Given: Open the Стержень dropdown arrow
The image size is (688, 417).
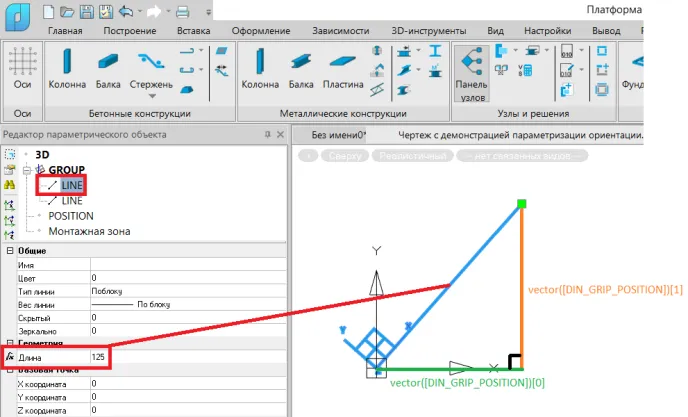Looking at the screenshot, I should 153,98.
